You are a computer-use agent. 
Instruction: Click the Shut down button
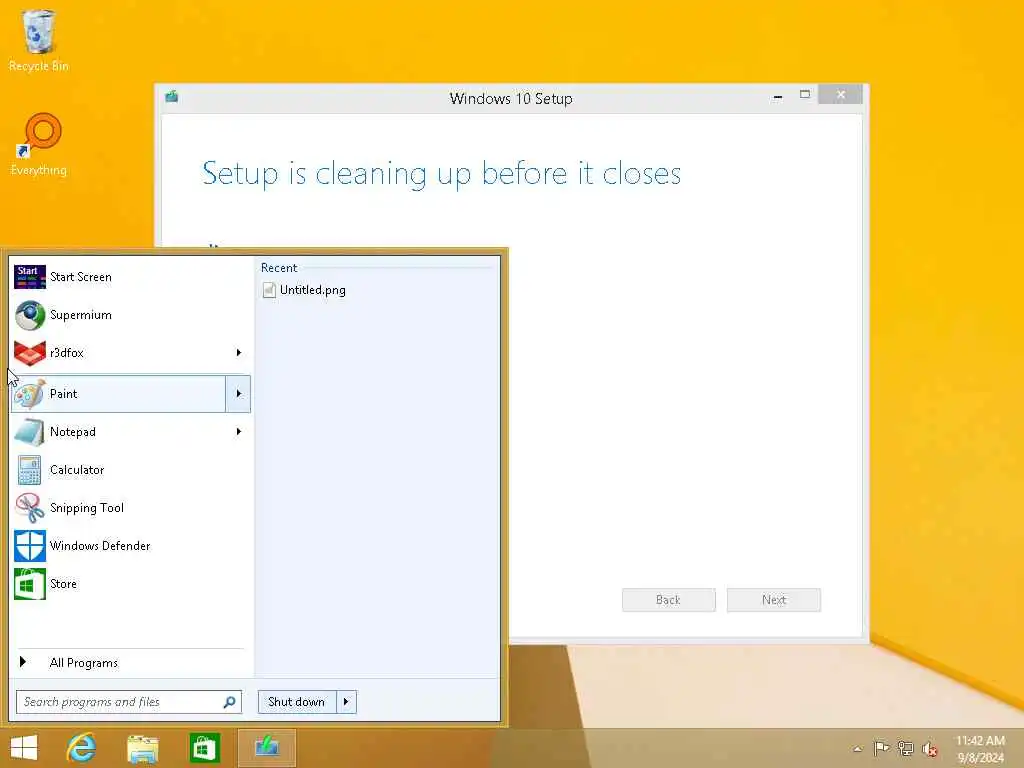(x=296, y=702)
